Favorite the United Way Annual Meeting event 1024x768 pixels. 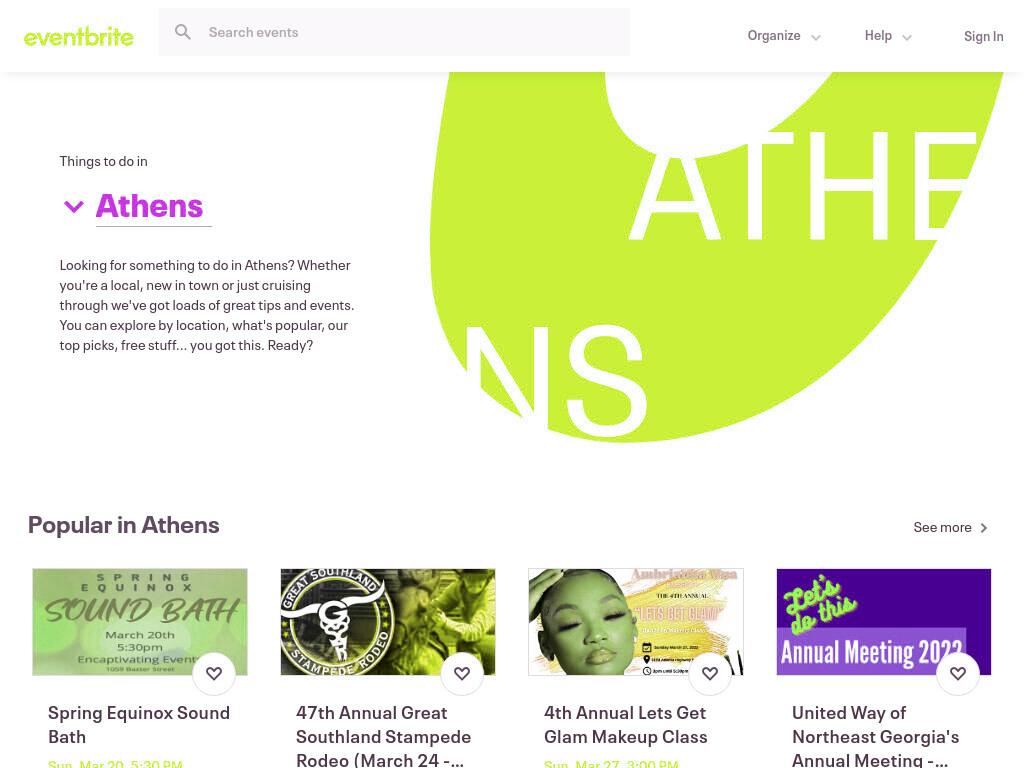(958, 673)
